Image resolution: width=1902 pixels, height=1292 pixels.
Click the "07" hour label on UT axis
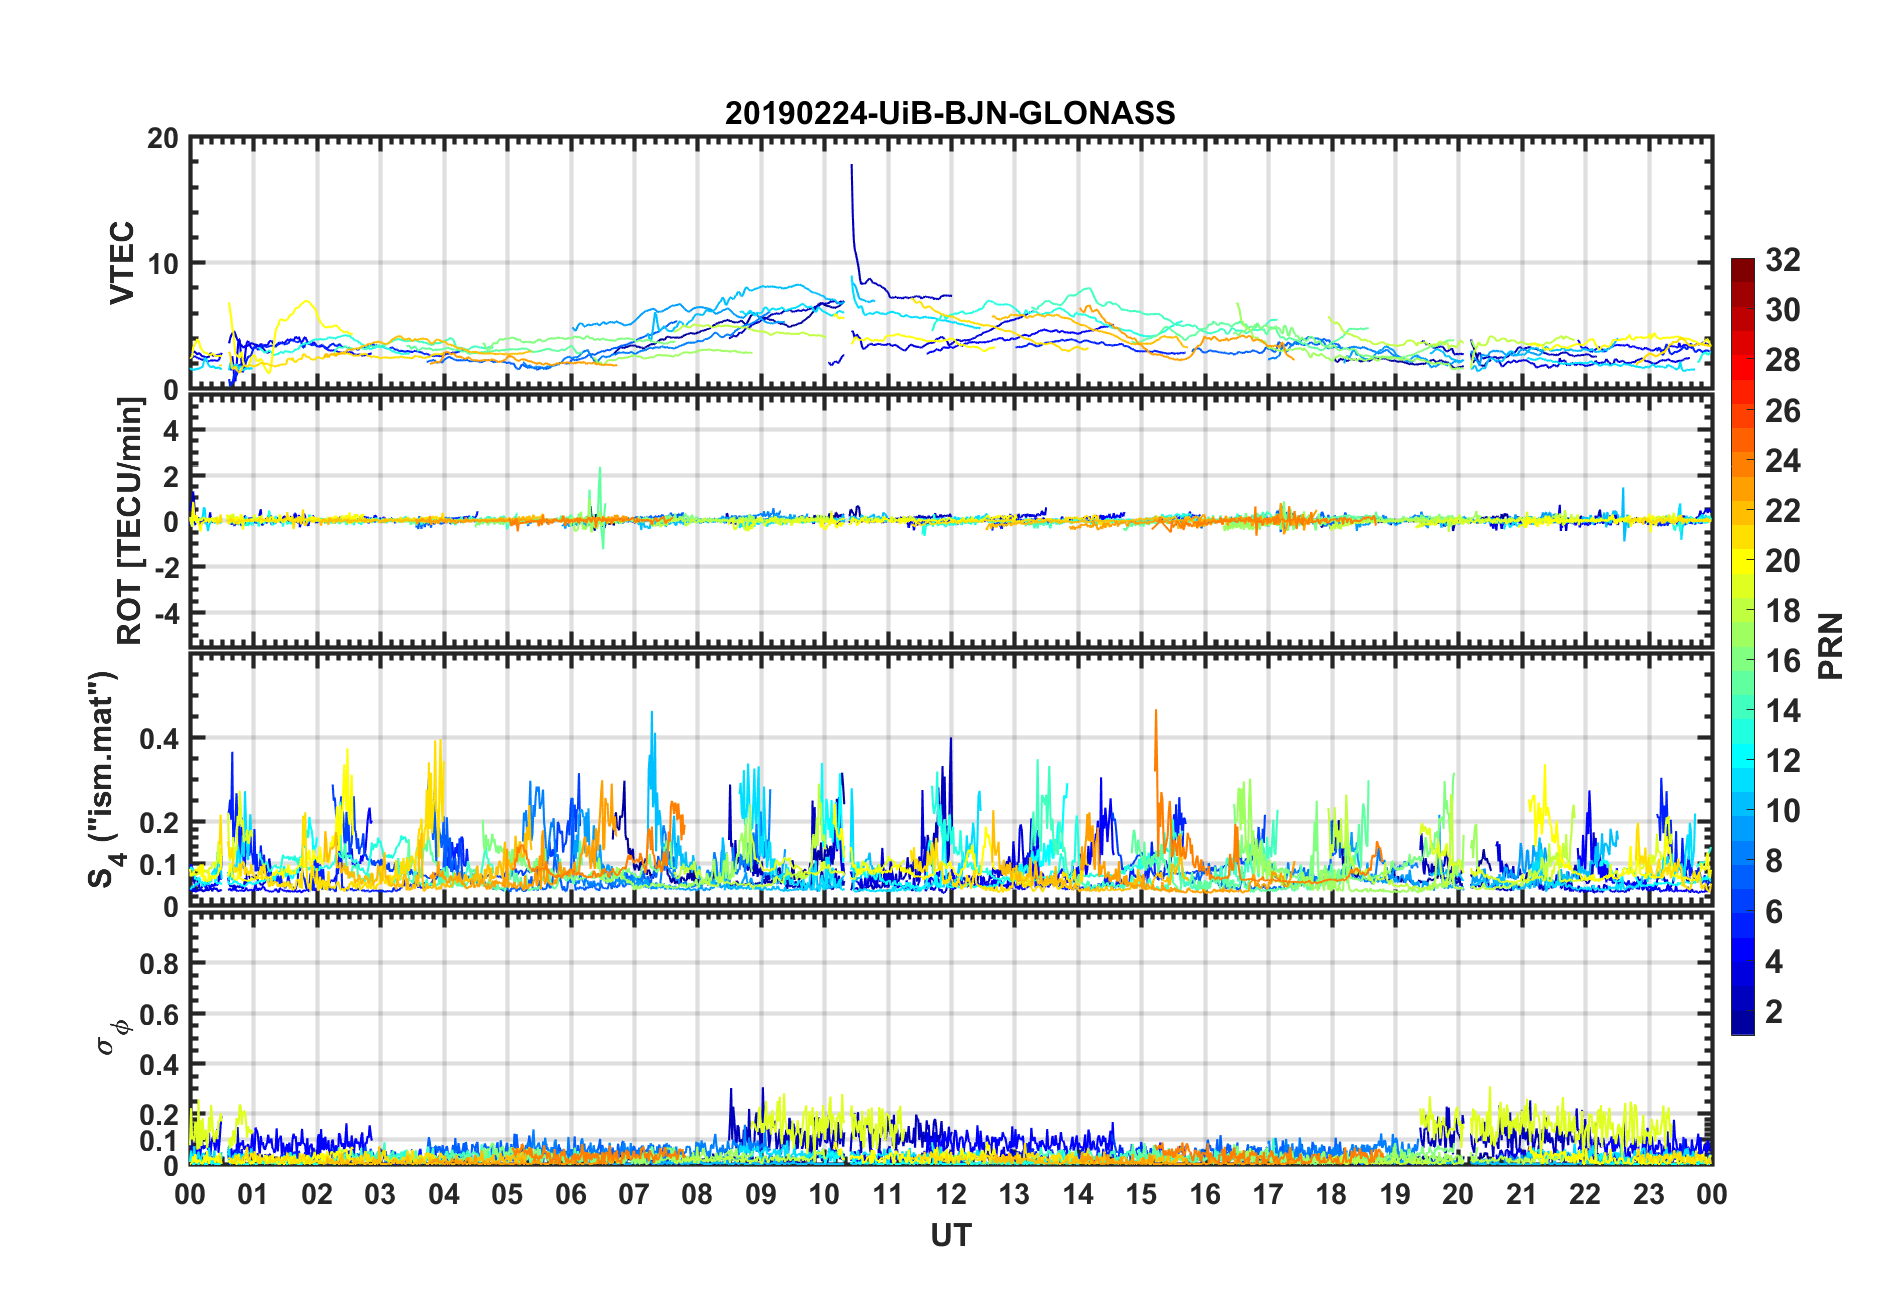(634, 1194)
